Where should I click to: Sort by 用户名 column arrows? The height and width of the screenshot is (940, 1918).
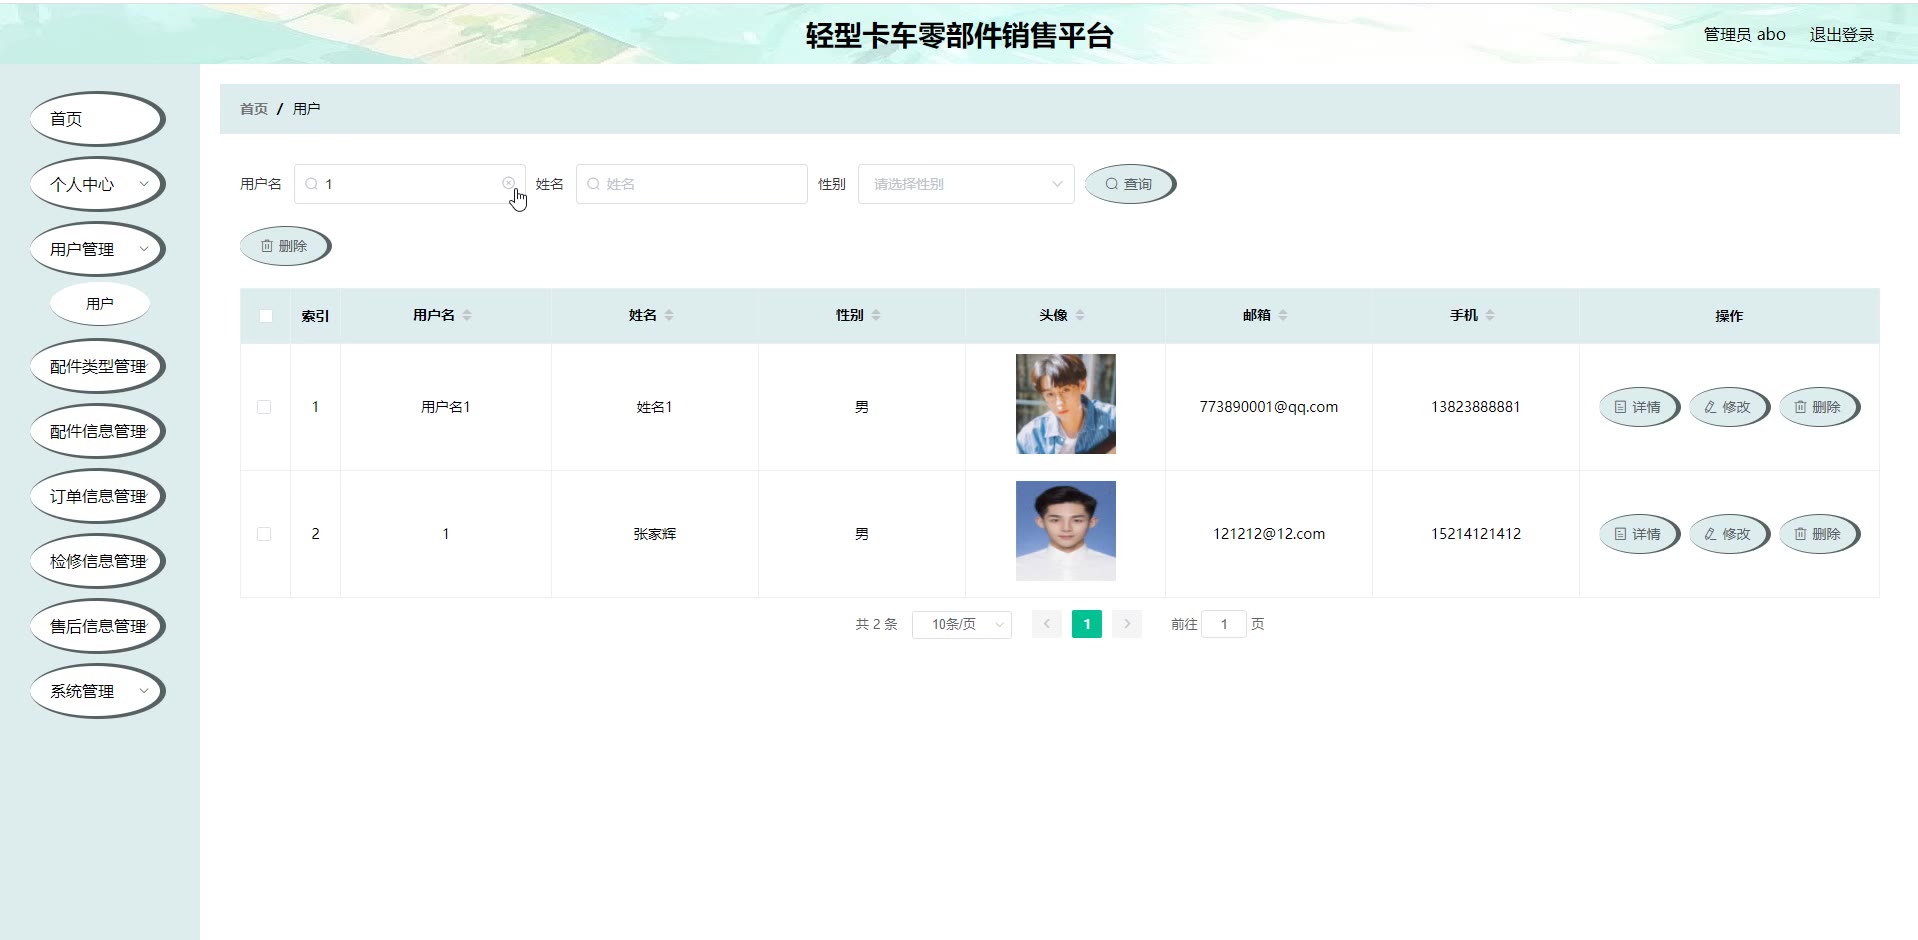tap(467, 315)
